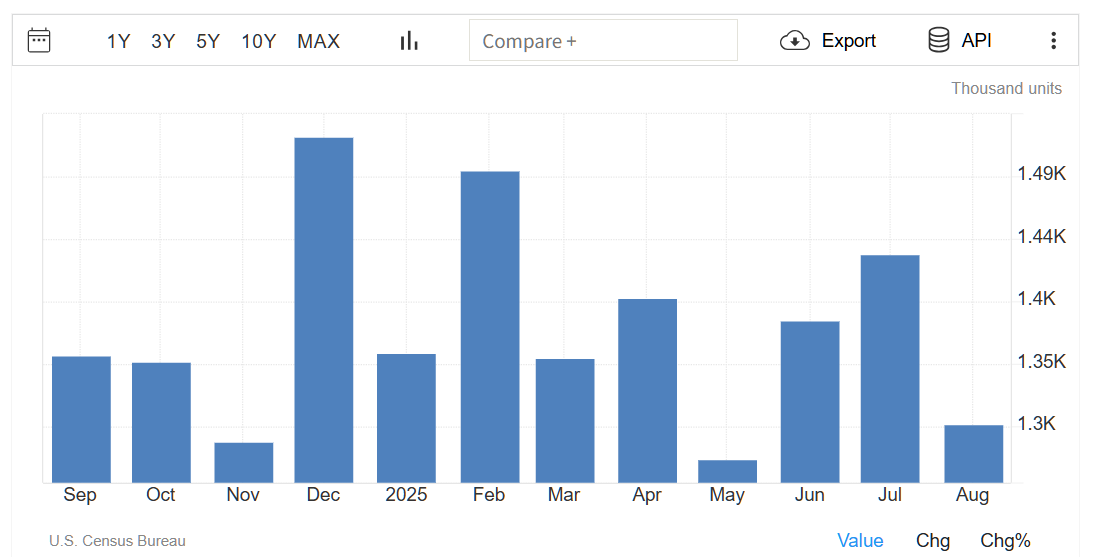
Task: Select the Value display mode
Action: tap(860, 541)
